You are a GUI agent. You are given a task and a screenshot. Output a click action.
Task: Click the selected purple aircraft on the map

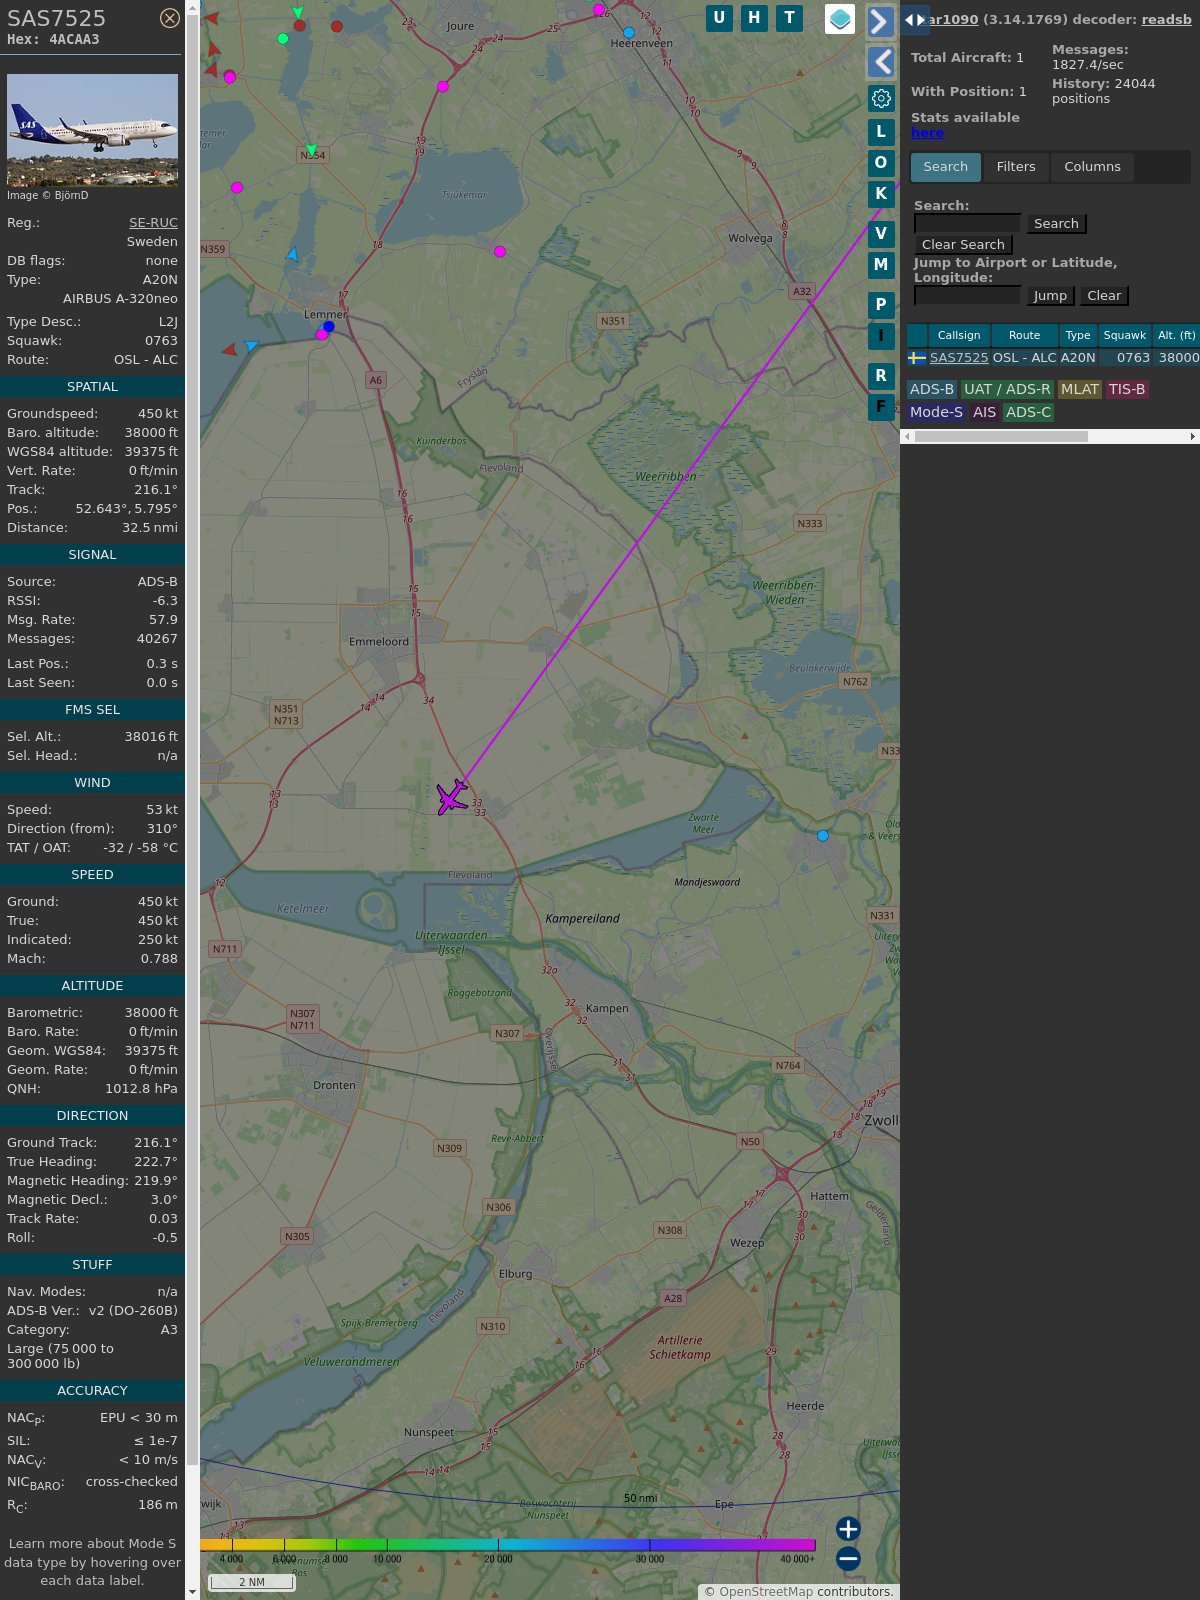tap(452, 797)
